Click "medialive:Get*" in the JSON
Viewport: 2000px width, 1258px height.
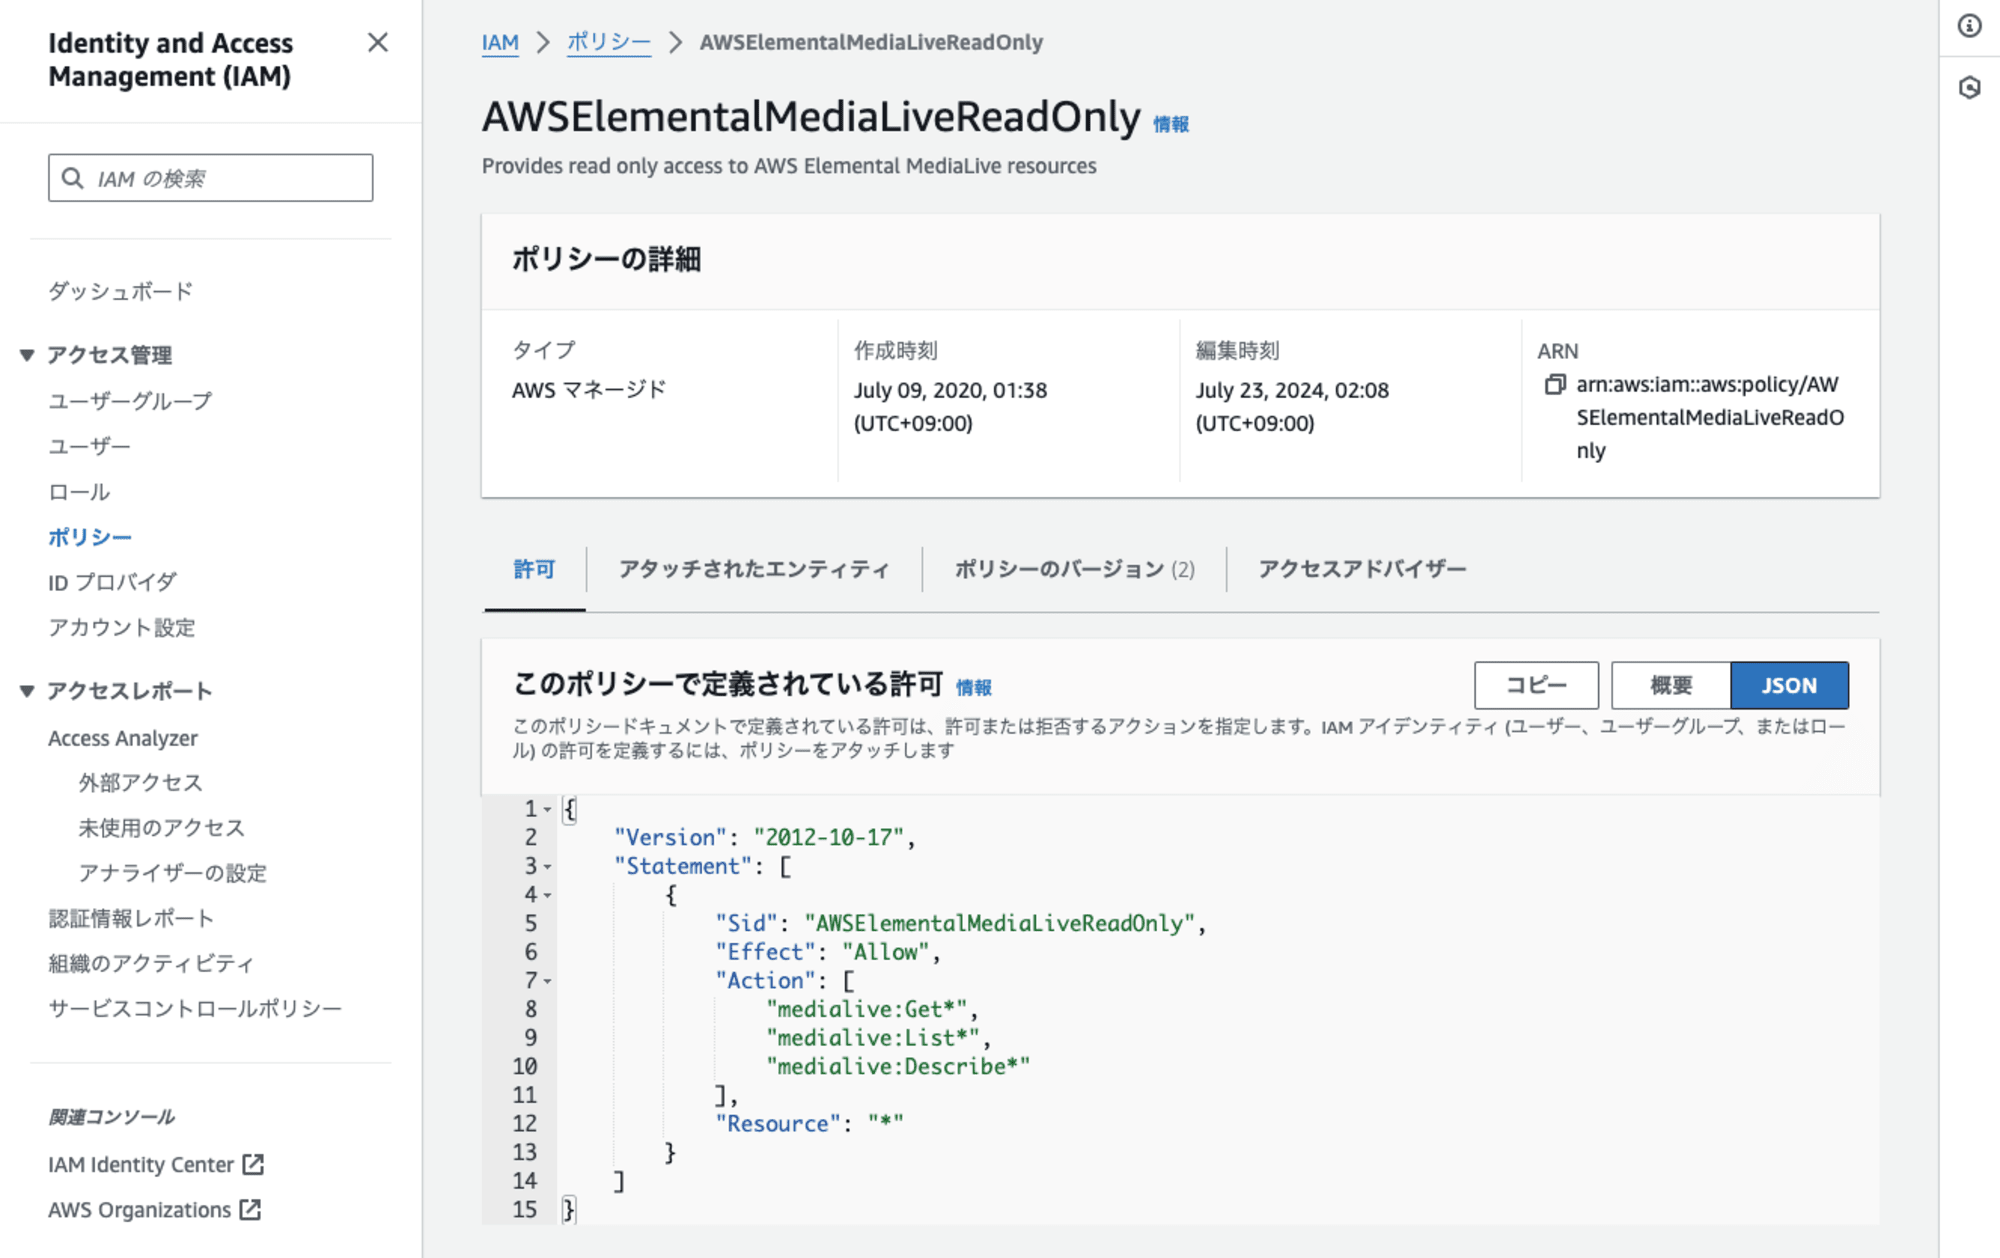867,1009
